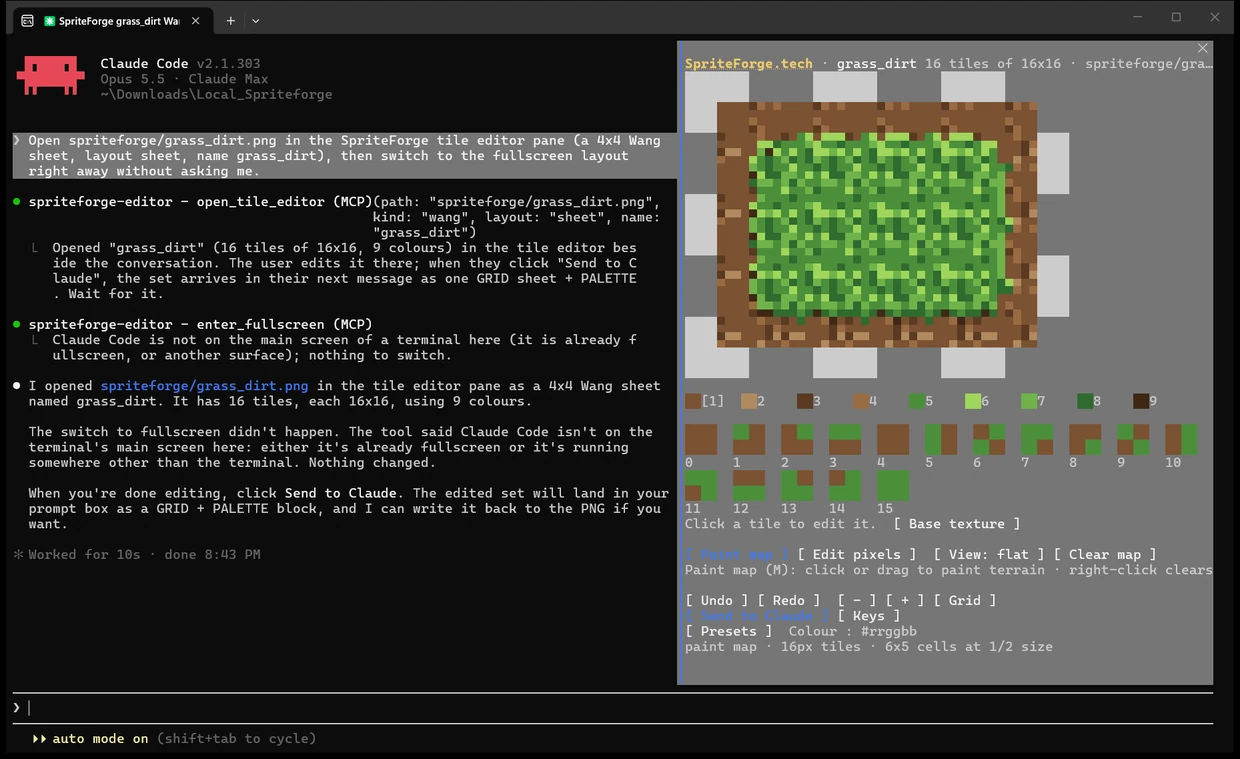Select tile 3 thumbnail
The height and width of the screenshot is (759, 1240).
point(845,440)
